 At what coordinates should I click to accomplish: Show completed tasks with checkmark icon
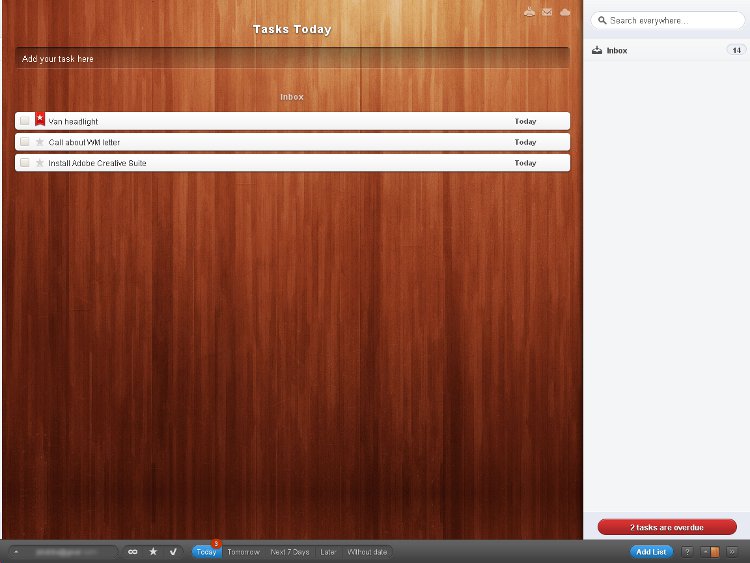173,552
